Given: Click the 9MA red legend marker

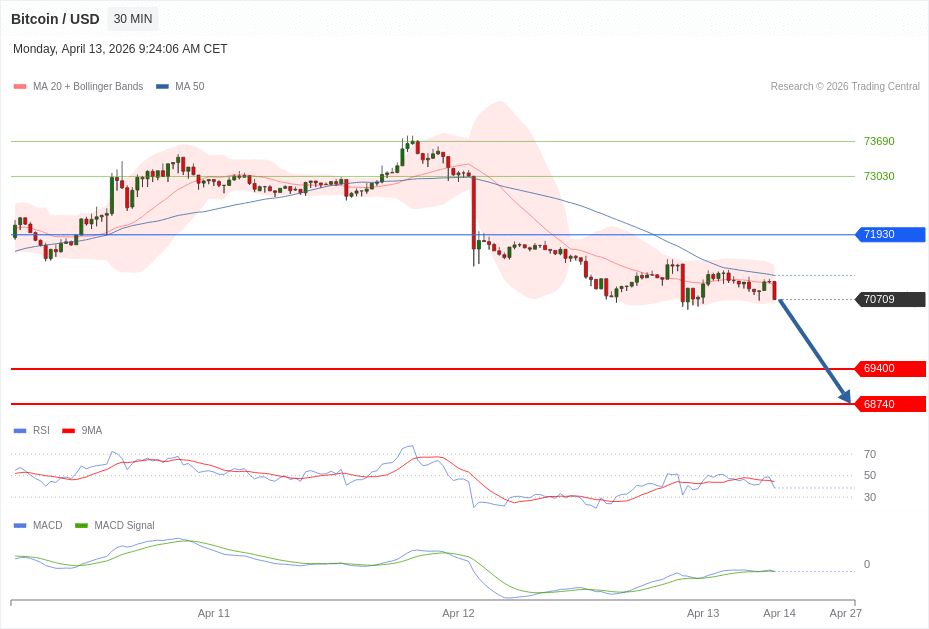Looking at the screenshot, I should (x=68, y=431).
